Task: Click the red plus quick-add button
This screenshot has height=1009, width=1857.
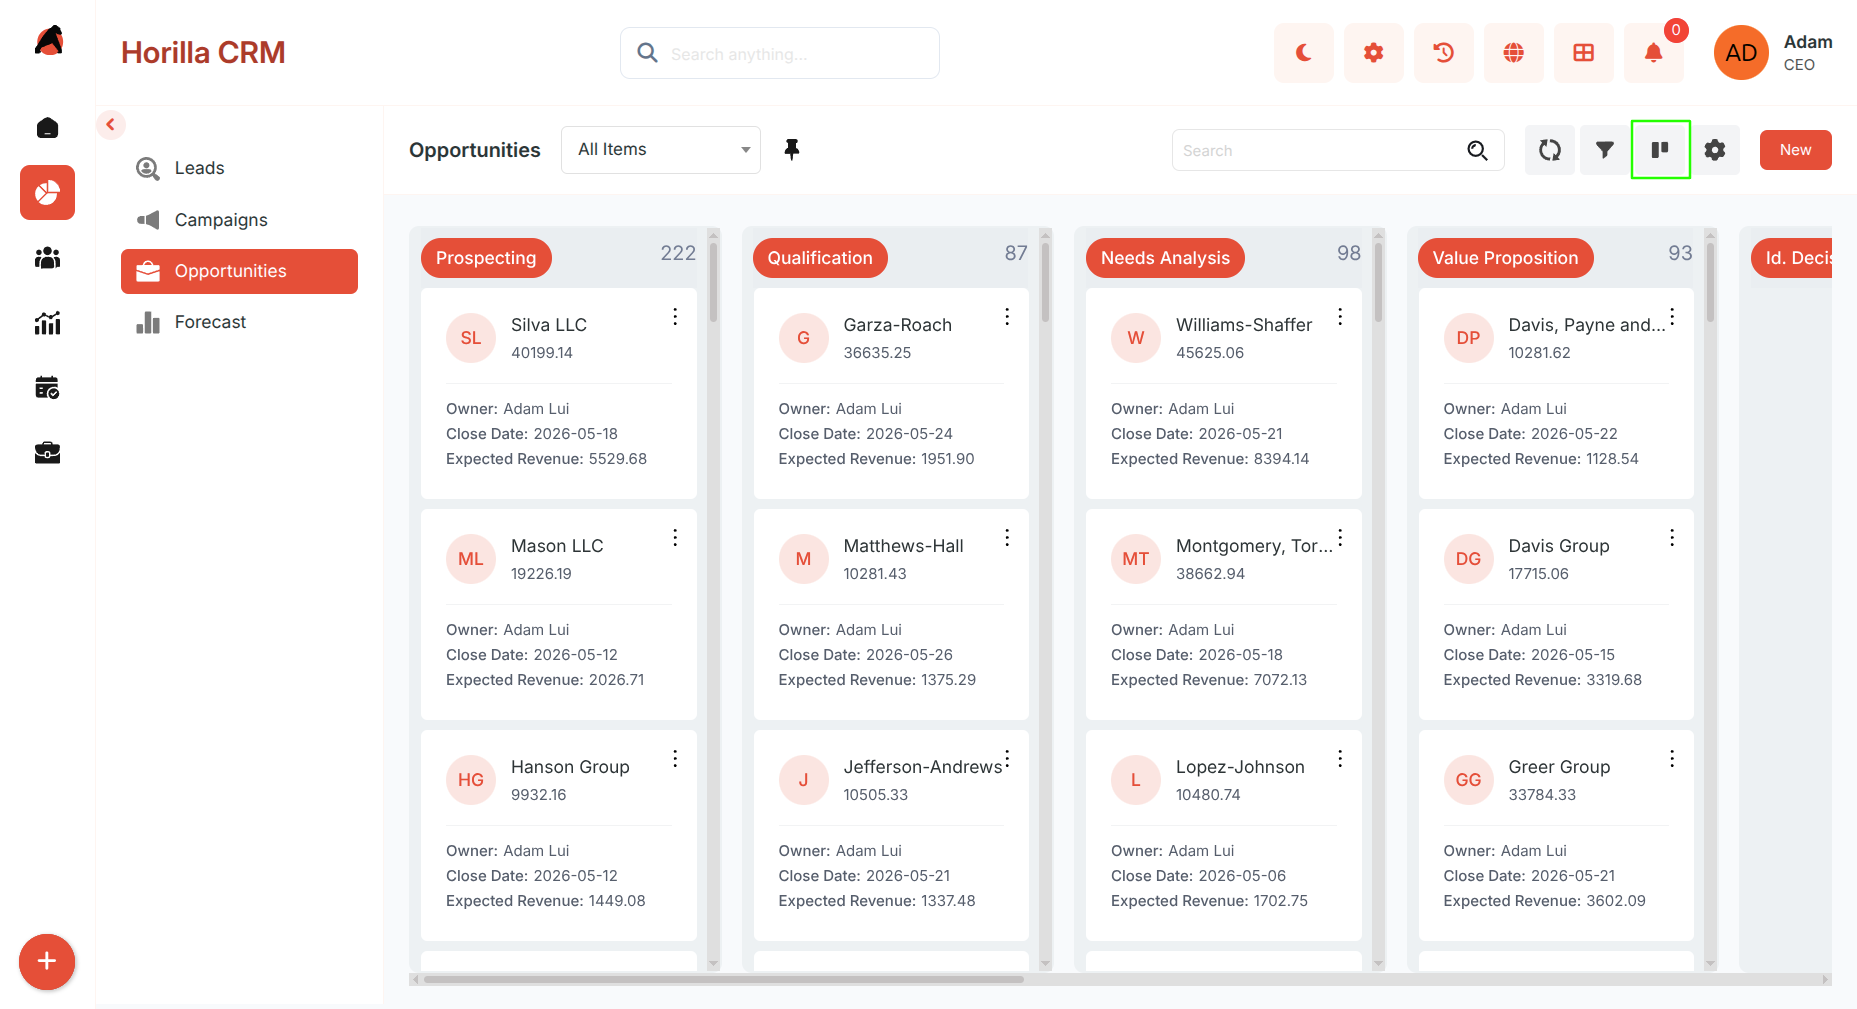Action: (x=47, y=962)
